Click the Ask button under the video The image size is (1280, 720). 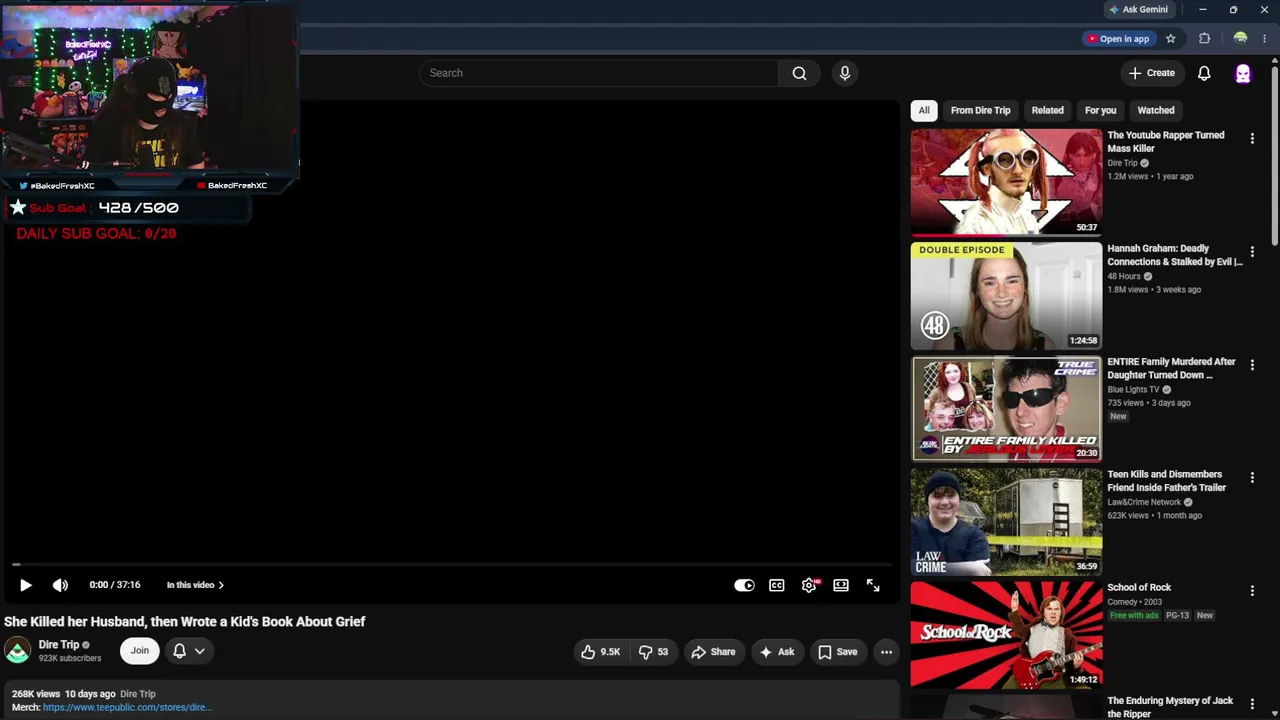(x=777, y=652)
